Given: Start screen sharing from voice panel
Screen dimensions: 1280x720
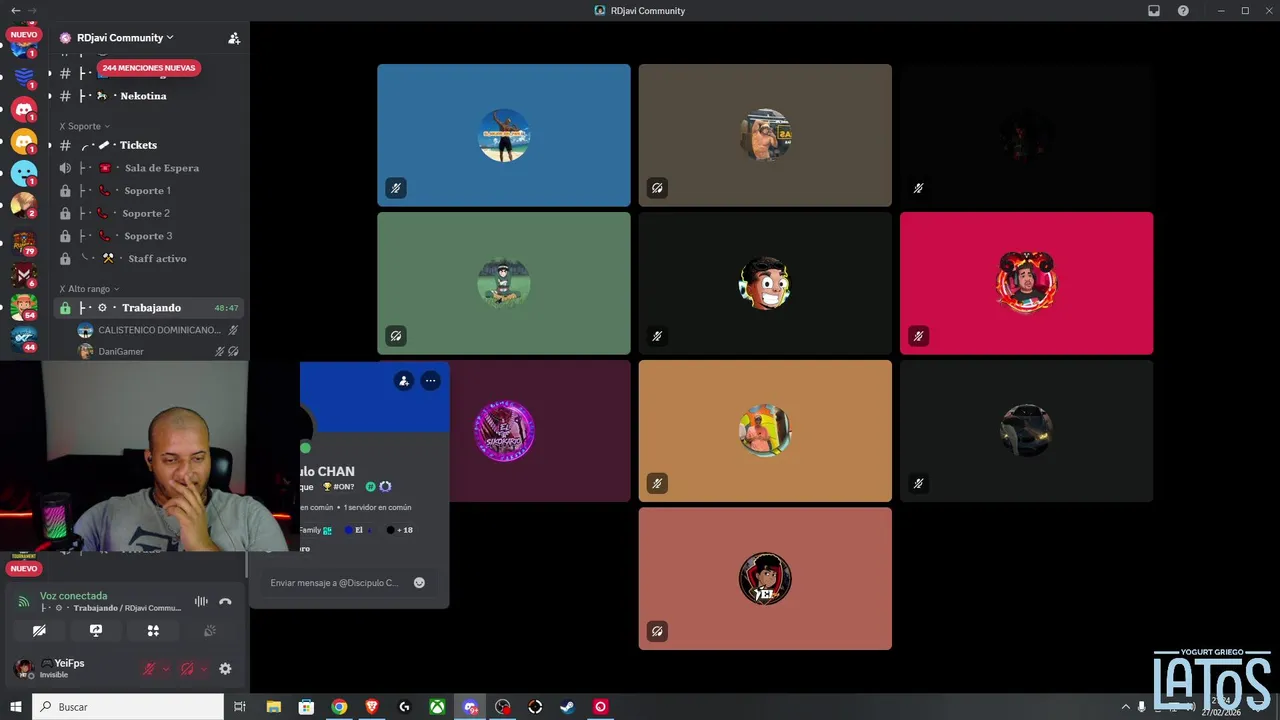Looking at the screenshot, I should pos(96,631).
